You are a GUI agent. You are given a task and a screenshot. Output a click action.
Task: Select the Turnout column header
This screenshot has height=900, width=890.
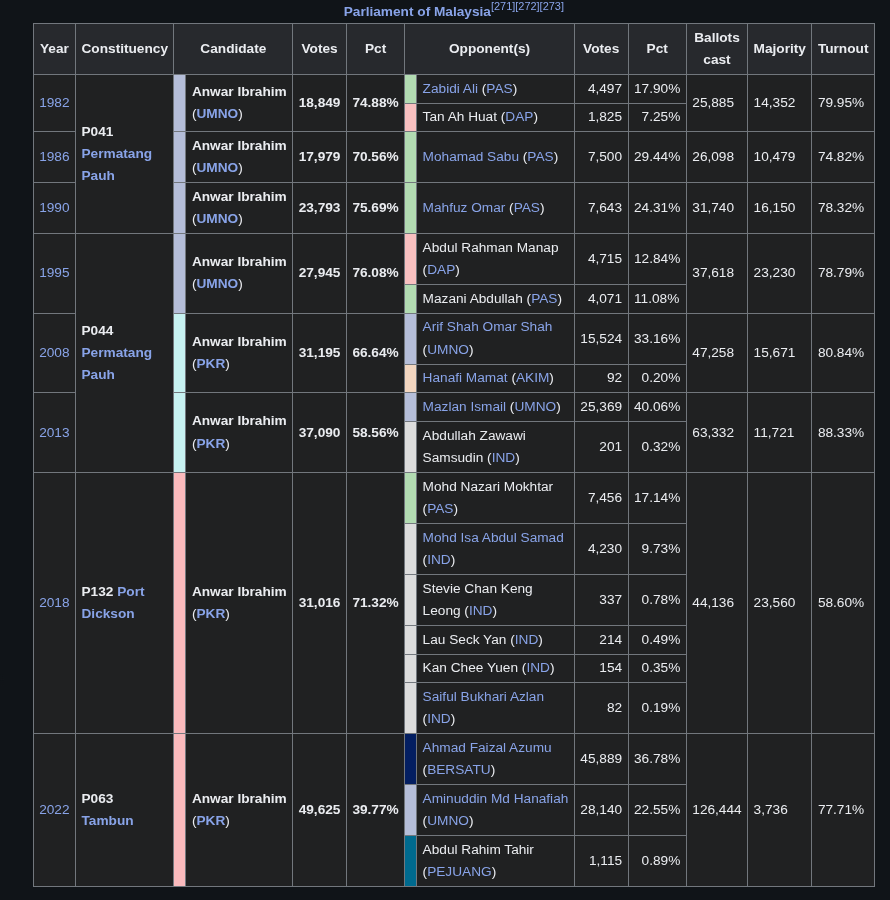click(843, 49)
